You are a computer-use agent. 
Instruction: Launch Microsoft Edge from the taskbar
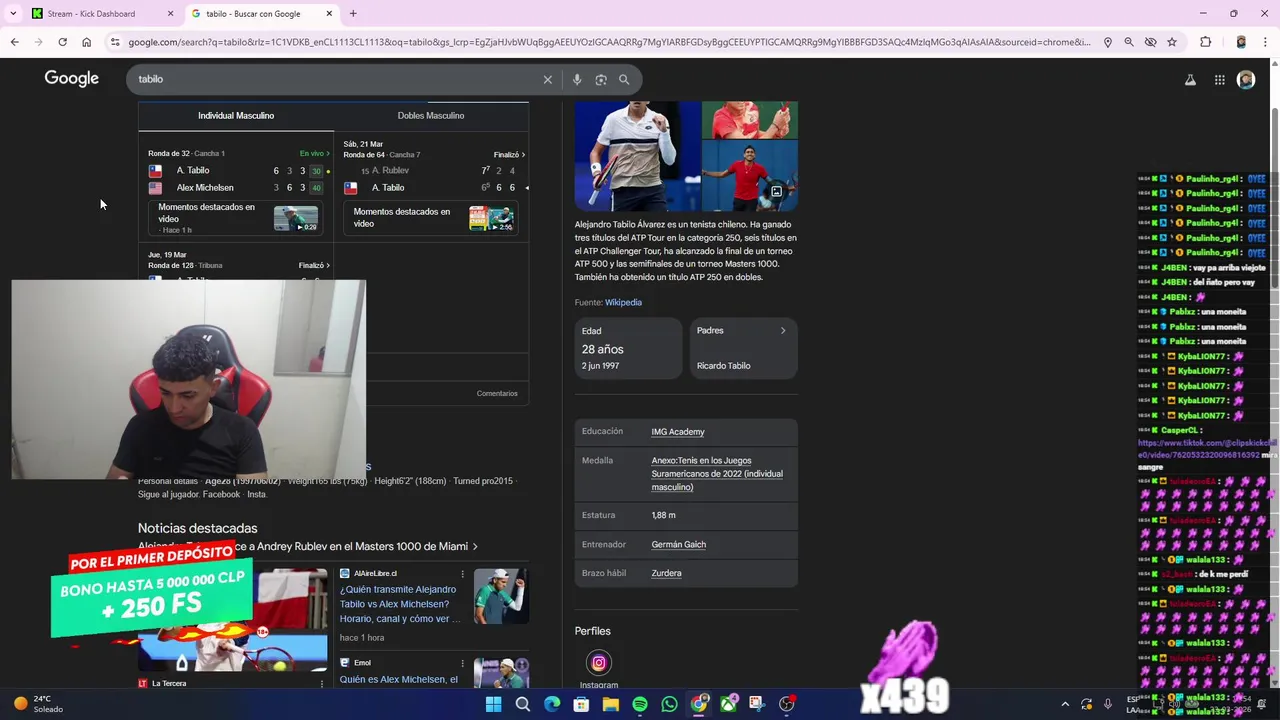[552, 704]
